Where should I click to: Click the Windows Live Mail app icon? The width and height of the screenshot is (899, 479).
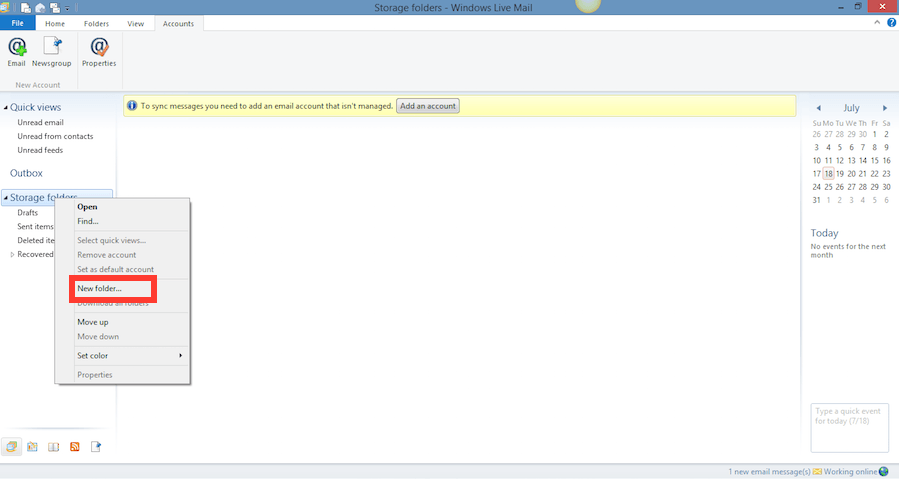pyautogui.click(x=5, y=7)
